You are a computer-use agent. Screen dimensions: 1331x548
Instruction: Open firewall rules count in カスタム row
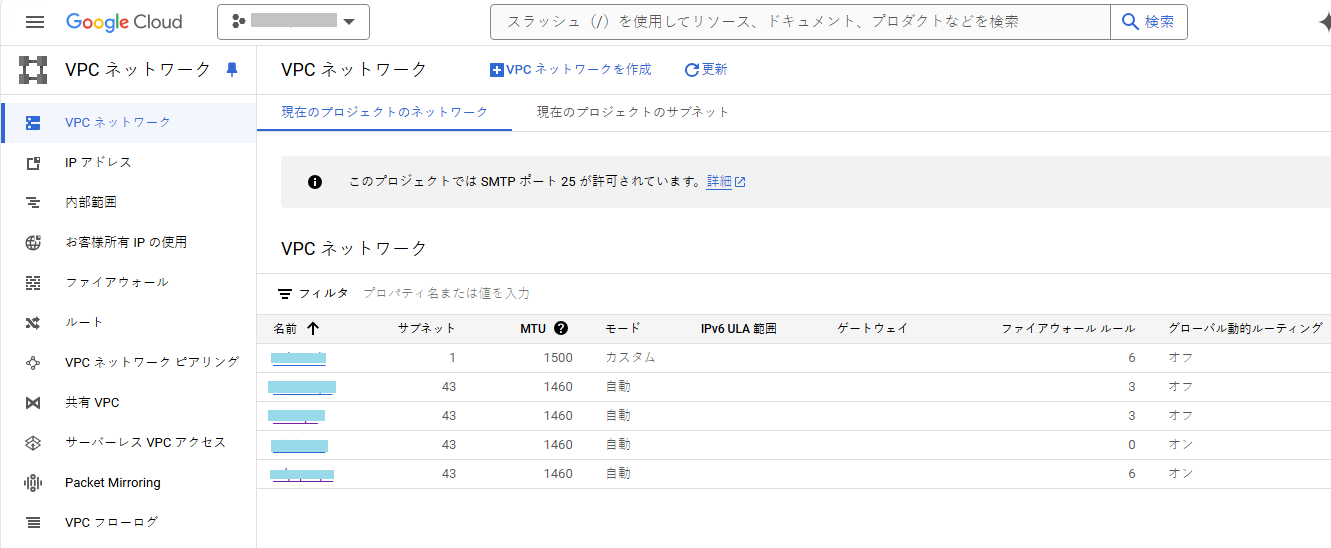pos(1132,357)
